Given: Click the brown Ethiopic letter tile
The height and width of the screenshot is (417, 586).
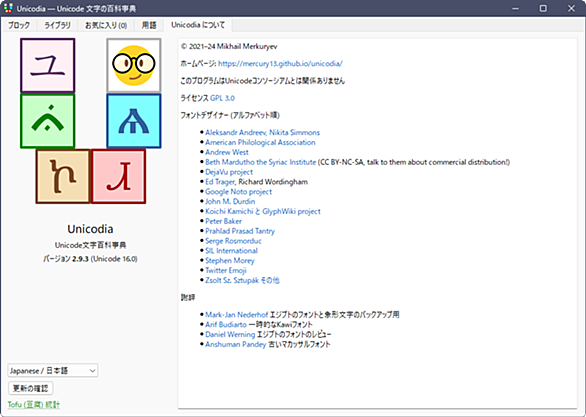Looking at the screenshot, I should coord(63,176).
